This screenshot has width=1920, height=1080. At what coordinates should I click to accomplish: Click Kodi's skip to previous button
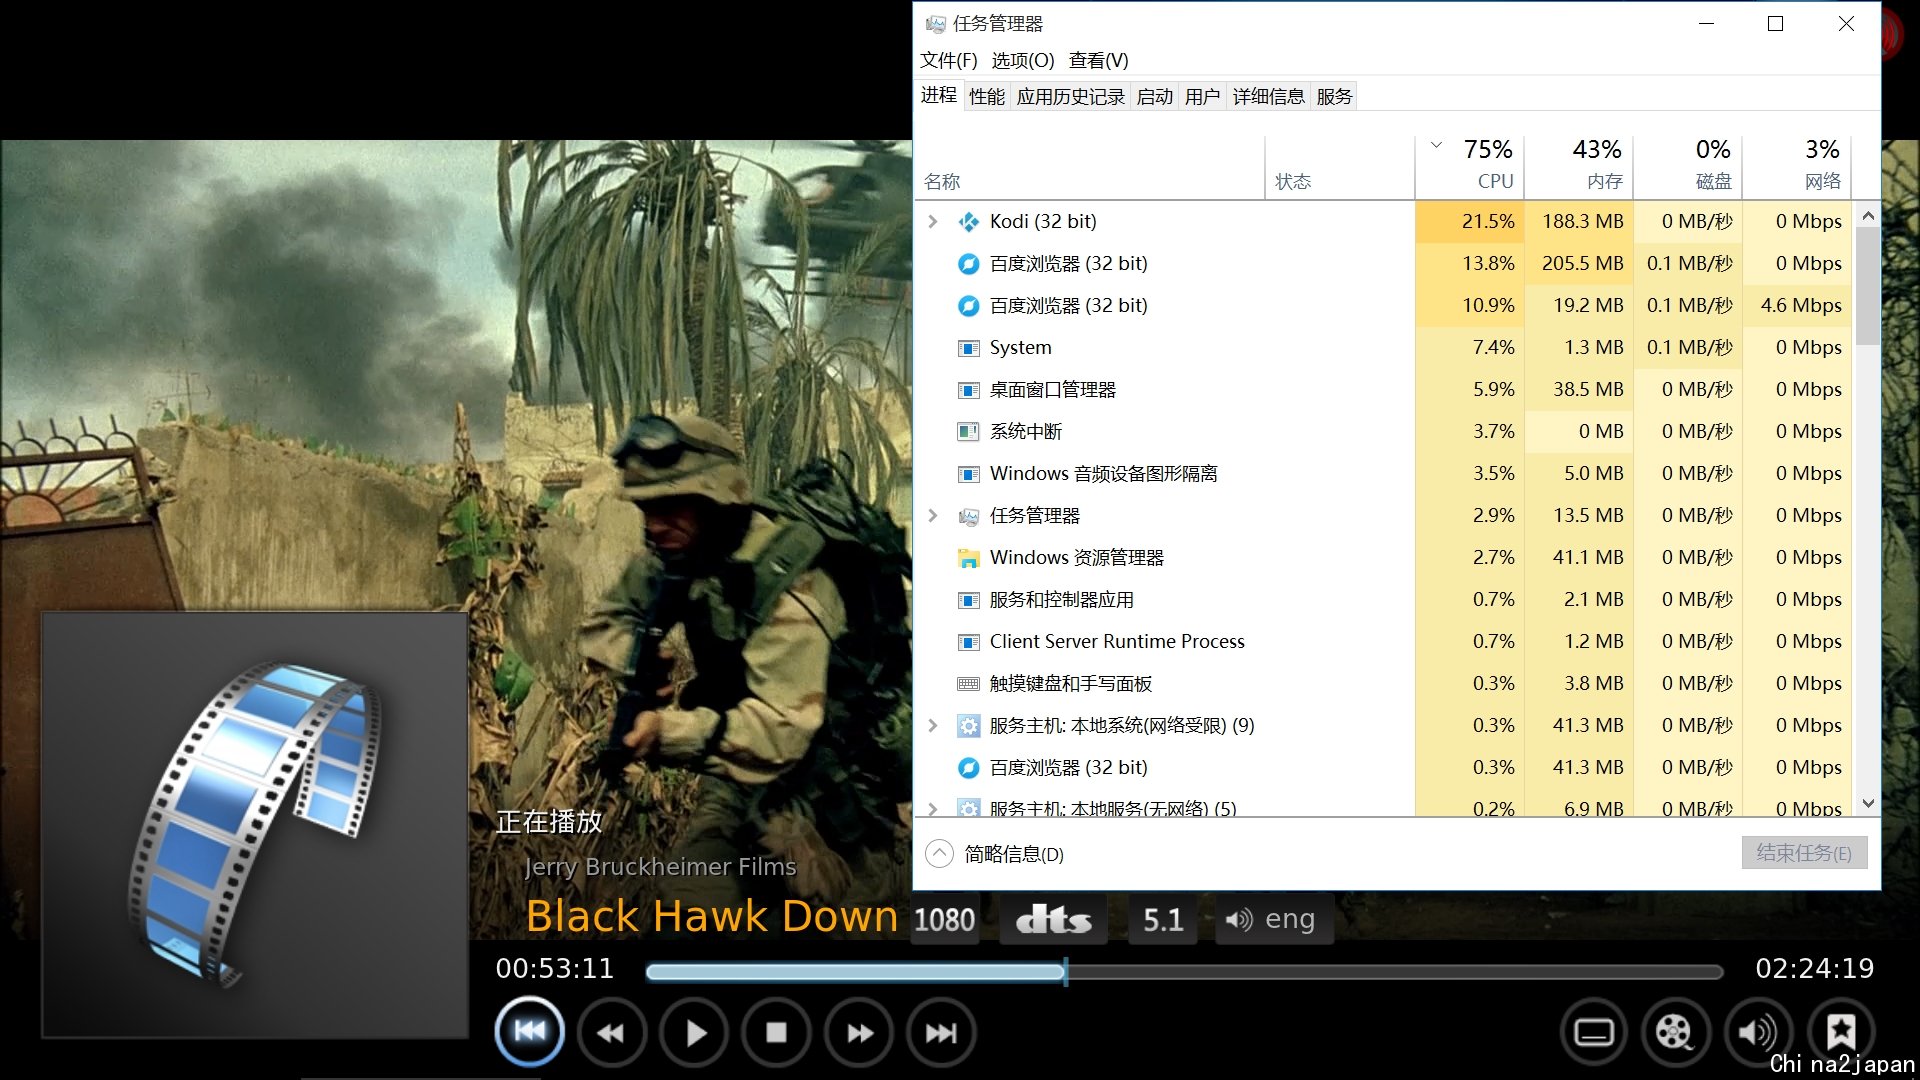530,1032
